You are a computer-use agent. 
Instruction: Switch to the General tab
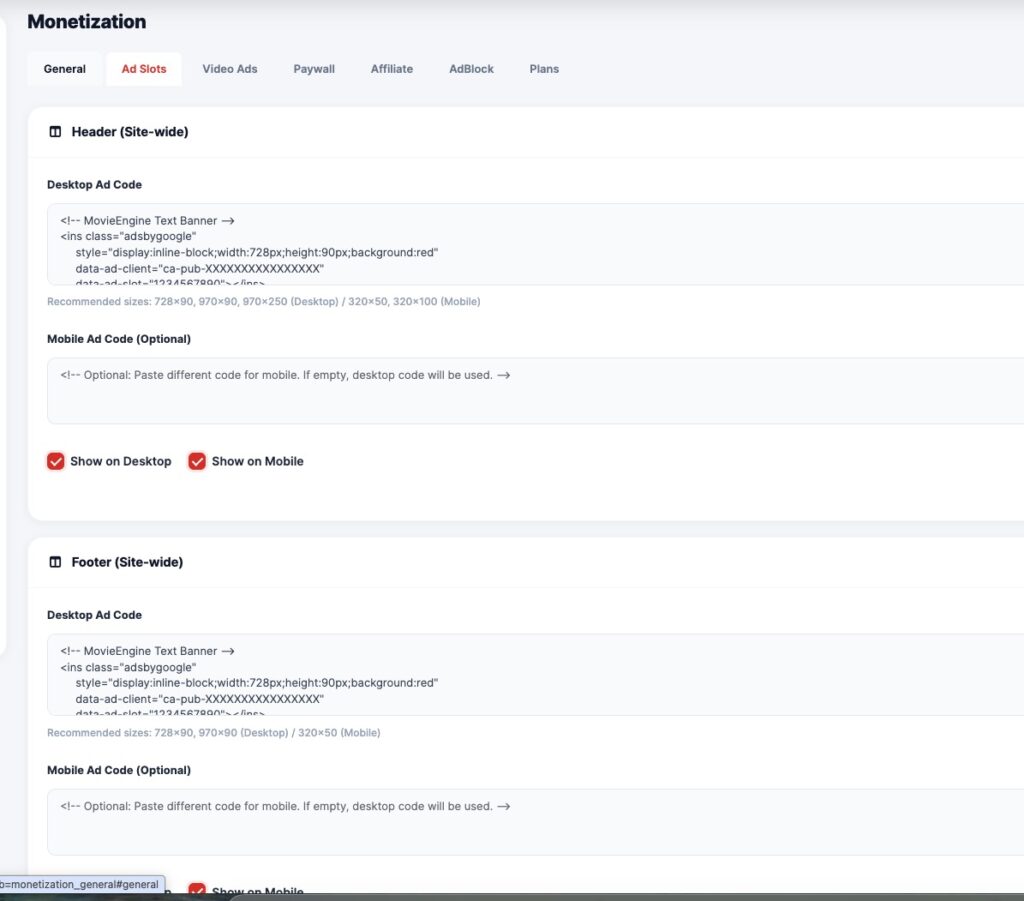point(65,69)
